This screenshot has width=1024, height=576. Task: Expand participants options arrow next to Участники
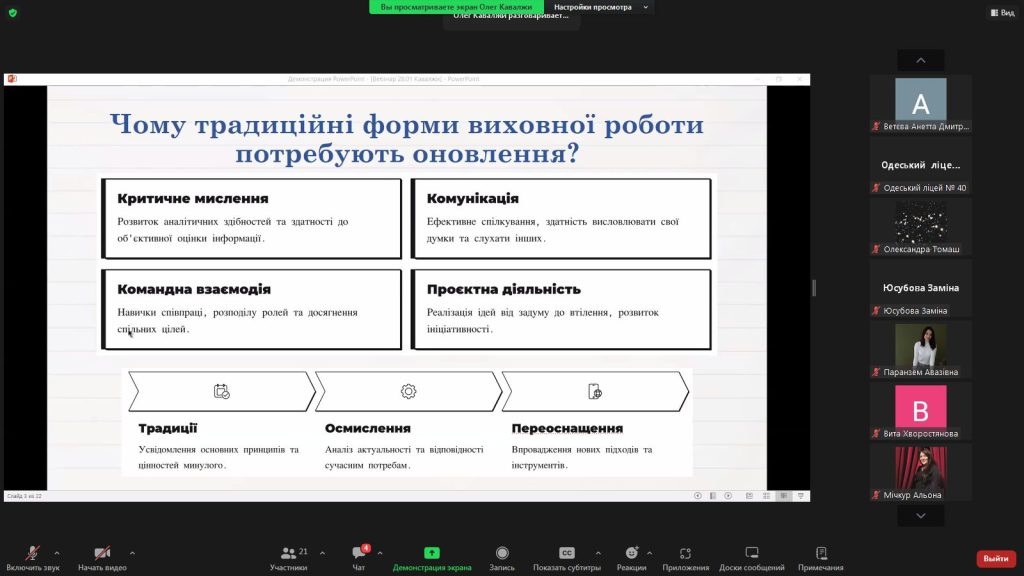click(x=322, y=552)
